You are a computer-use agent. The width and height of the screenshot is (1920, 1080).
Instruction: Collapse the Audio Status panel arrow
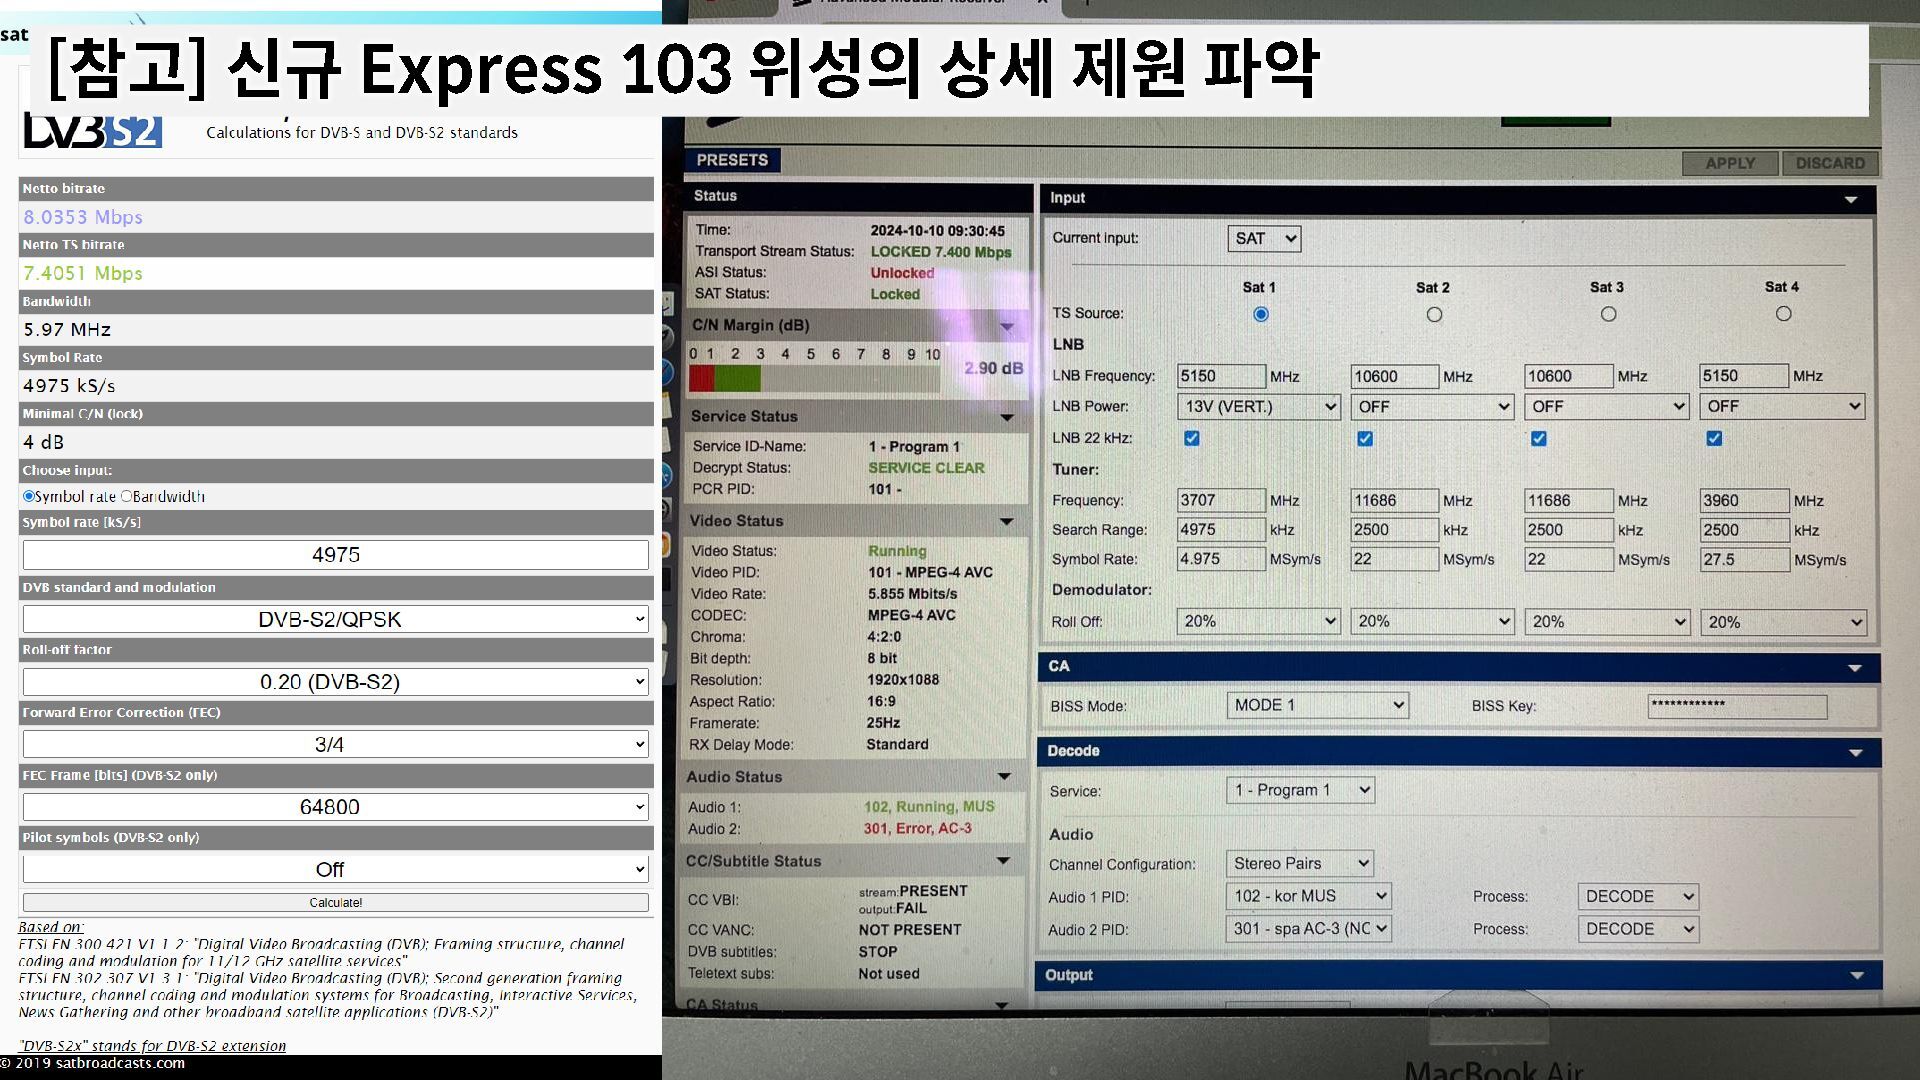click(x=1005, y=776)
